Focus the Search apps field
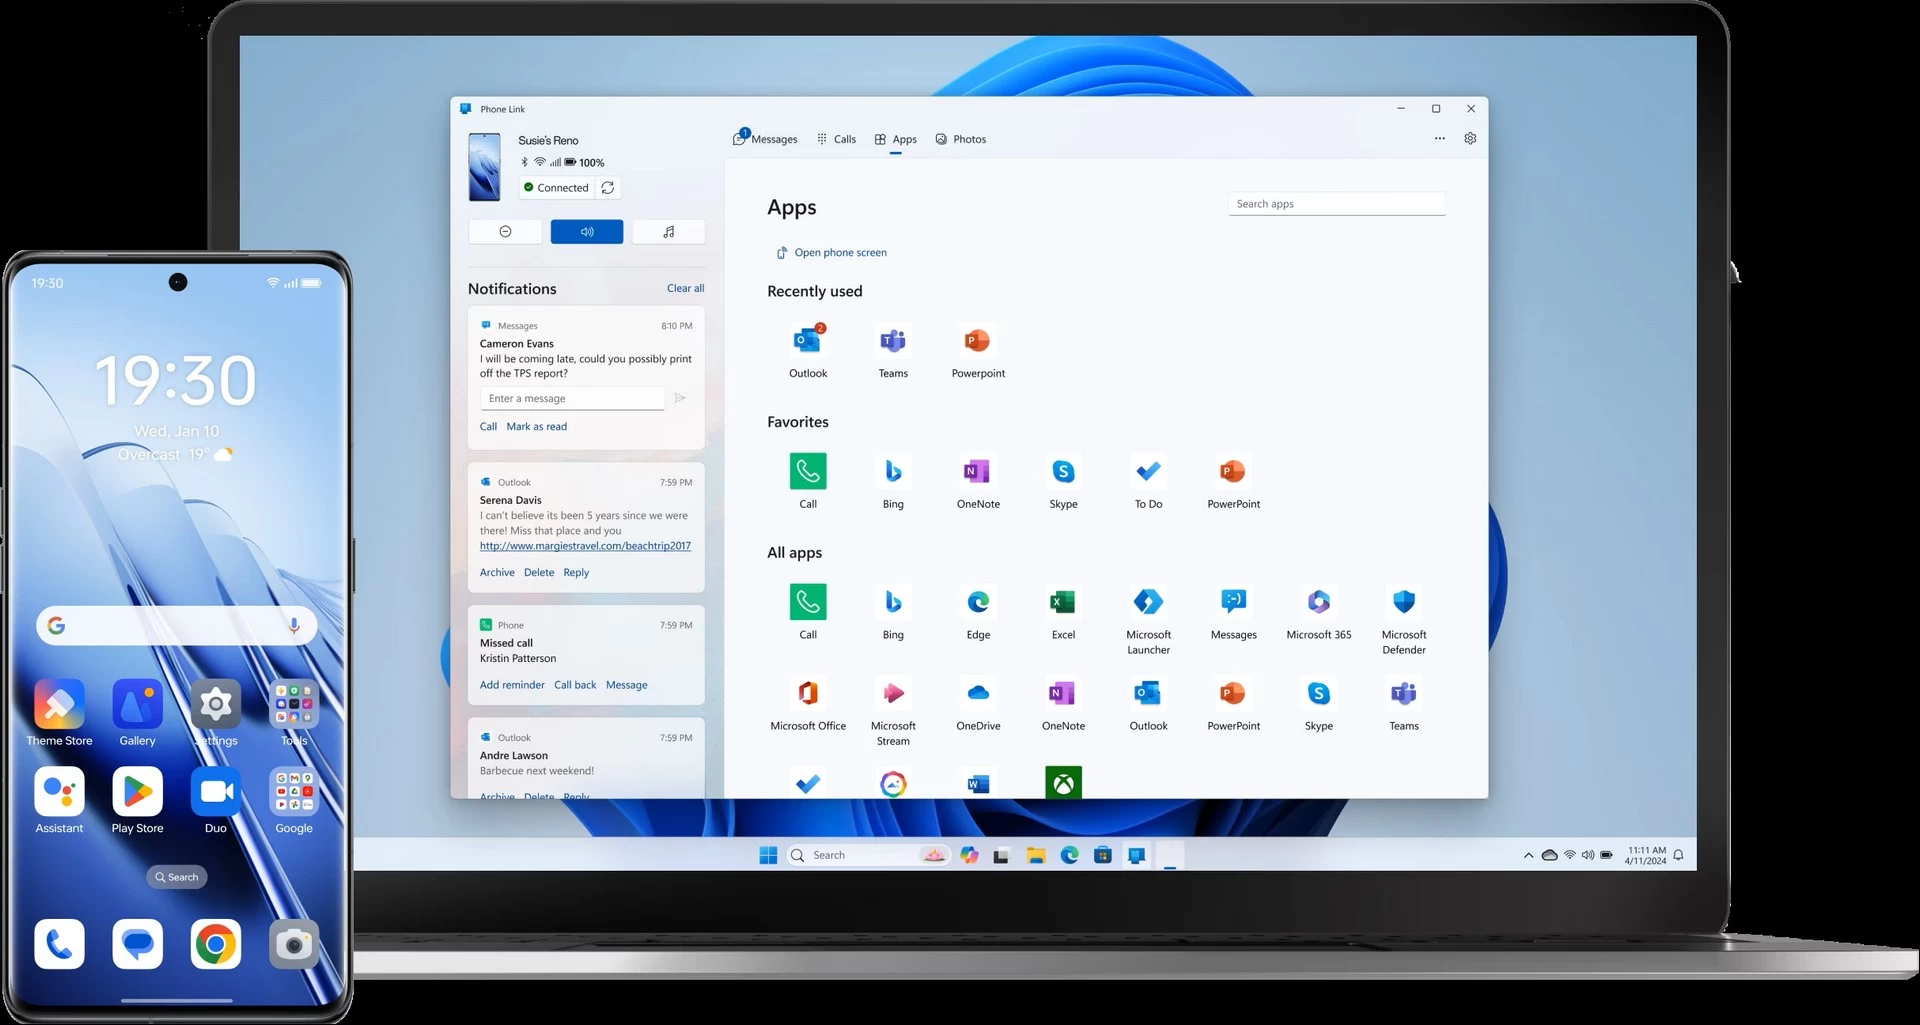 click(1336, 204)
